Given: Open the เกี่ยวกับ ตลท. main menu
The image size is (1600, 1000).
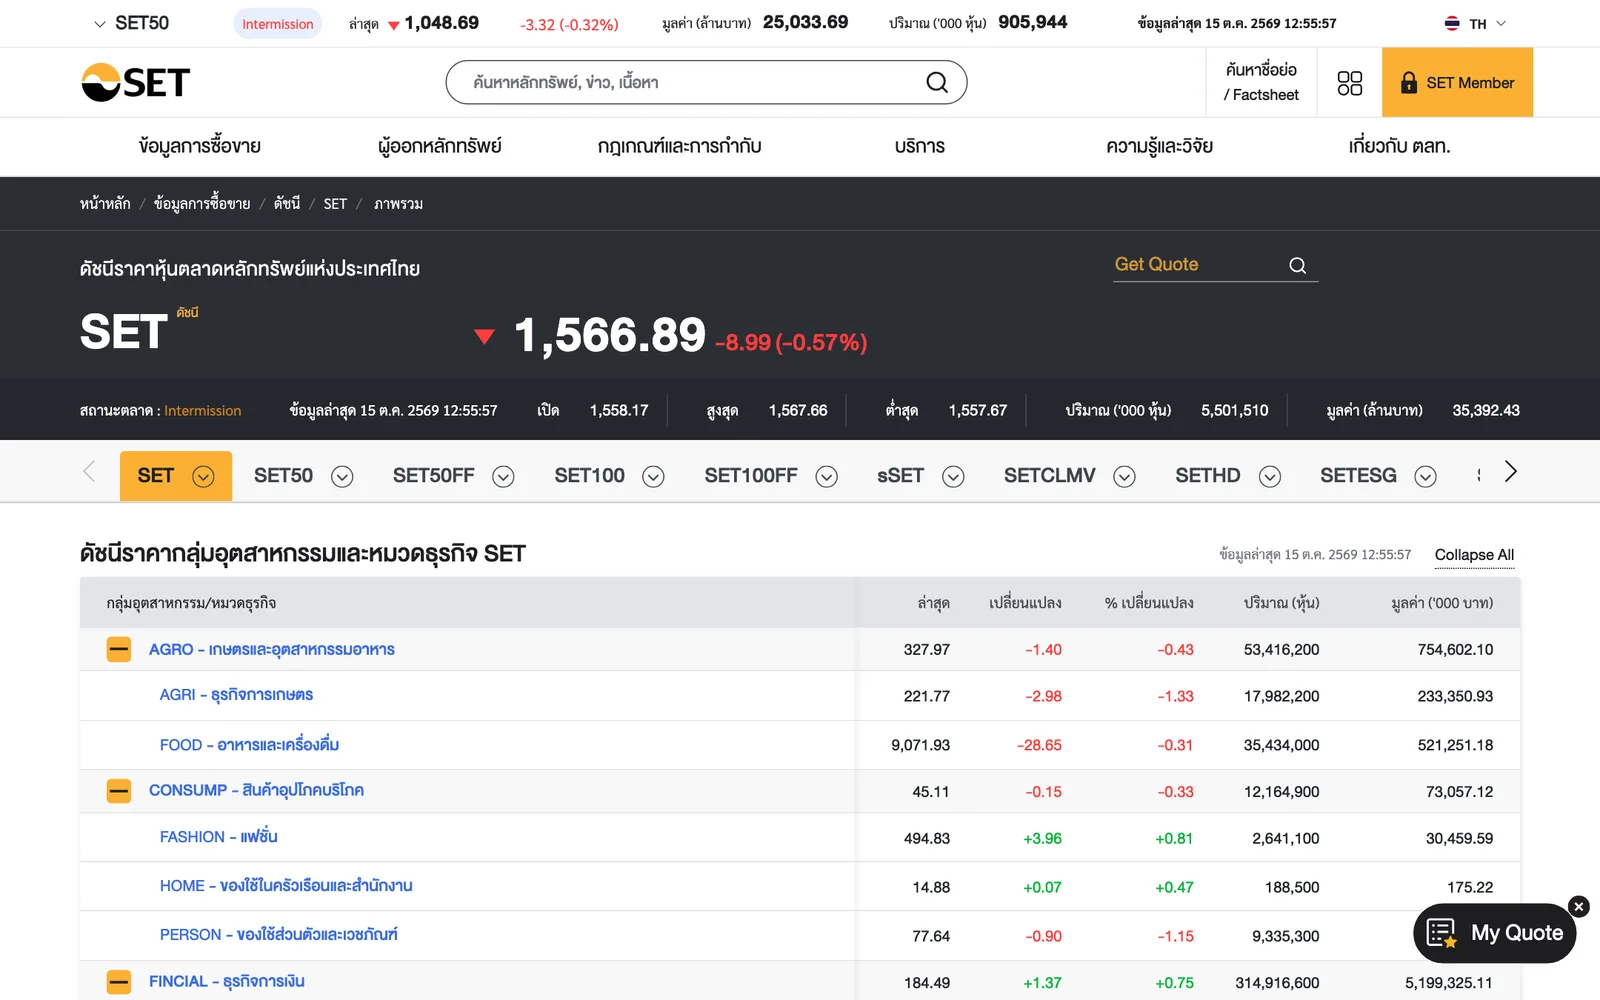Looking at the screenshot, I should (x=1399, y=146).
